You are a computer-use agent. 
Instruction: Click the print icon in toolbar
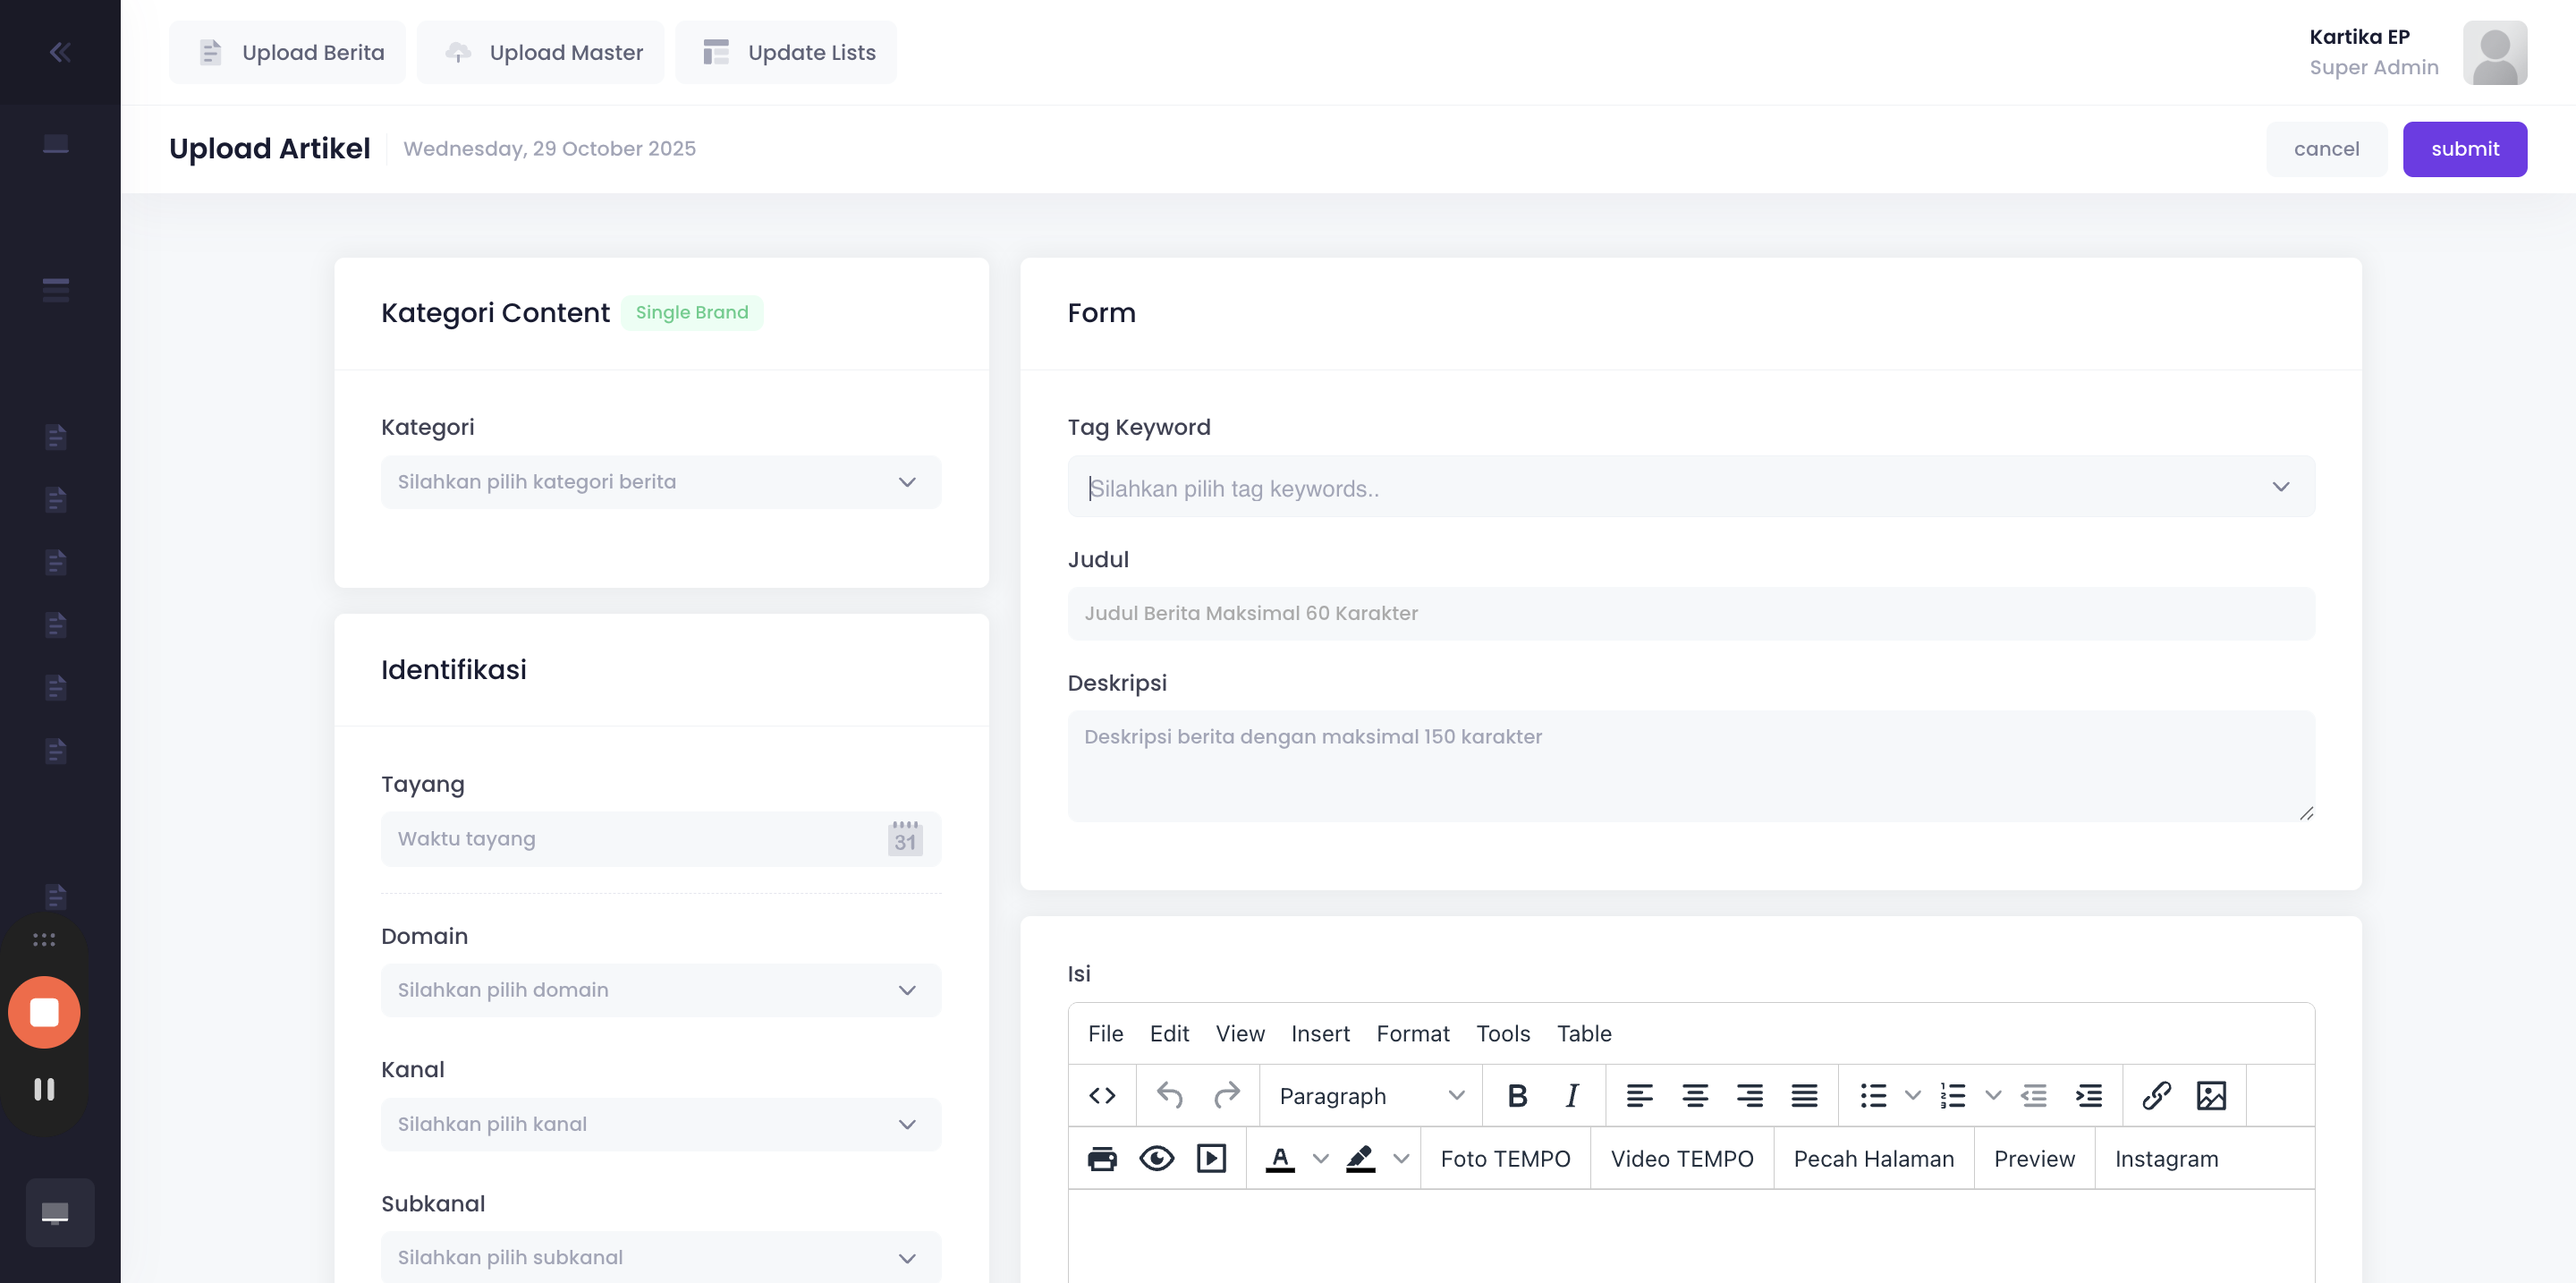tap(1102, 1159)
